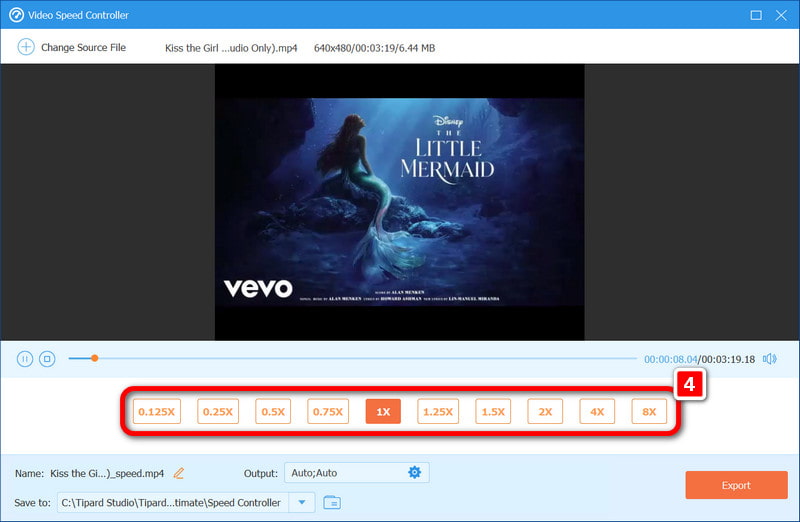The width and height of the screenshot is (800, 522).
Task: Mute the volume speaker icon
Action: pyautogui.click(x=769, y=359)
